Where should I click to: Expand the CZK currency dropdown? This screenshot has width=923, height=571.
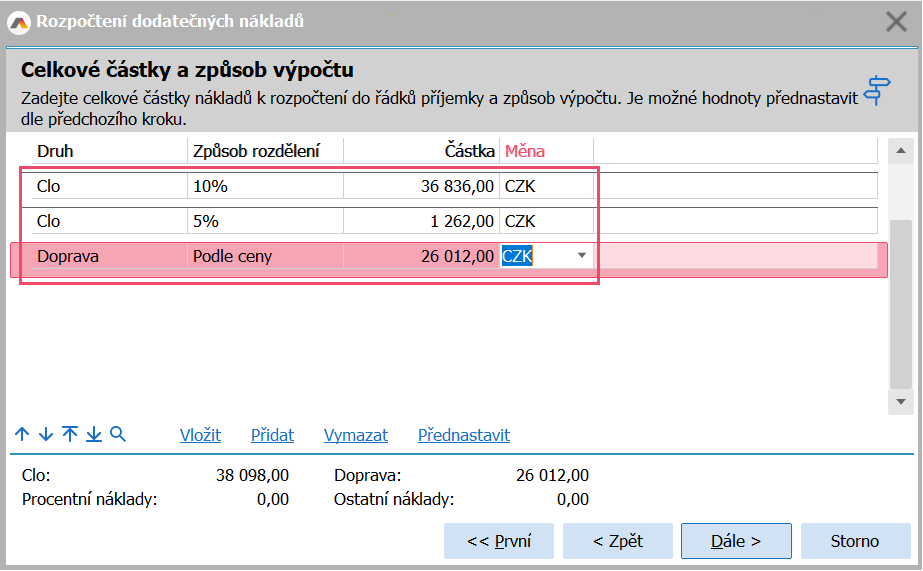[x=582, y=256]
